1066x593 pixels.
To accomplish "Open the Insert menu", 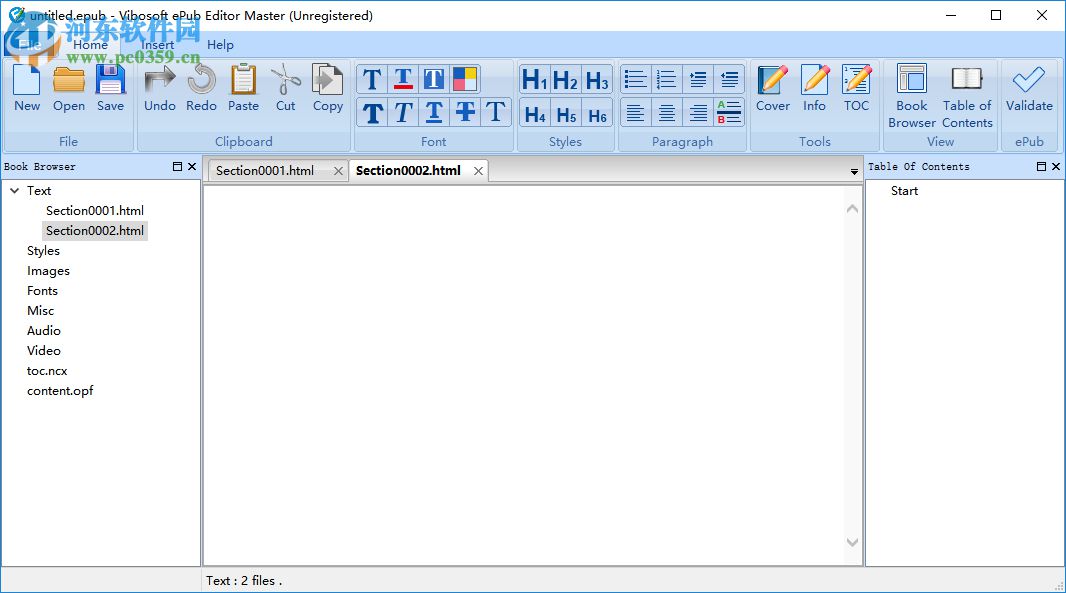I will pyautogui.click(x=157, y=45).
